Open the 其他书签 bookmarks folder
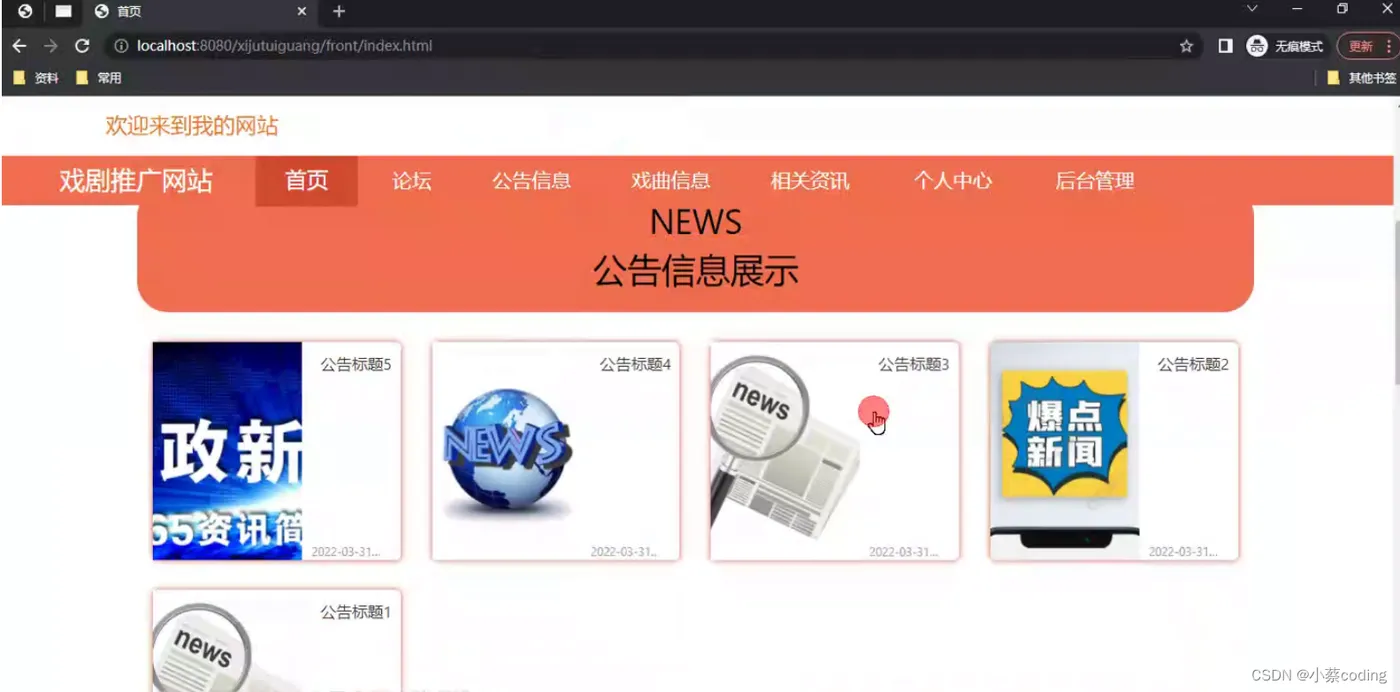The width and height of the screenshot is (1400, 692). point(1361,78)
